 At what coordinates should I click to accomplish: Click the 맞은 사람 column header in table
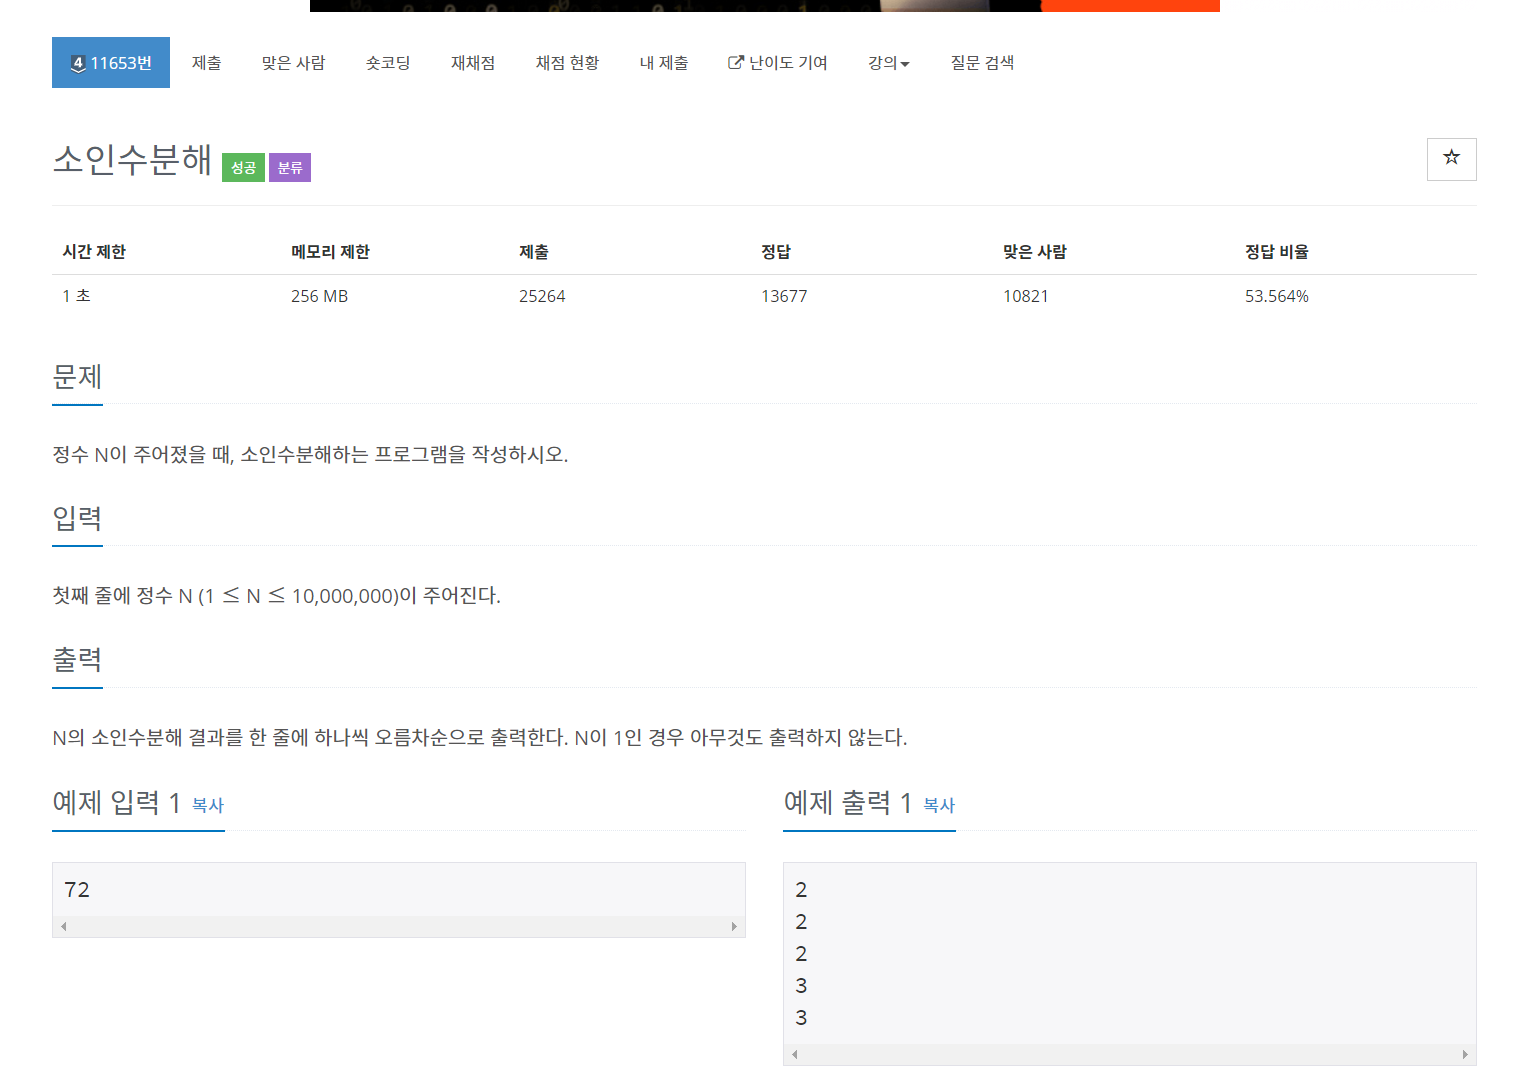pyautogui.click(x=1035, y=252)
